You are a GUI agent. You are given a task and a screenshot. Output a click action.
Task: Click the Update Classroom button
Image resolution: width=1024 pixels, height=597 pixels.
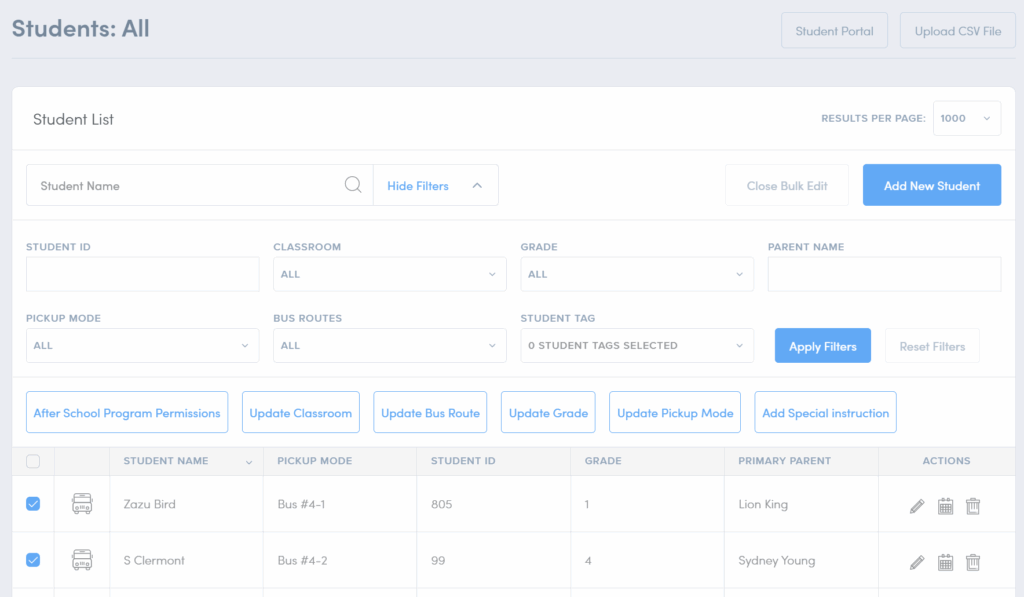[300, 412]
